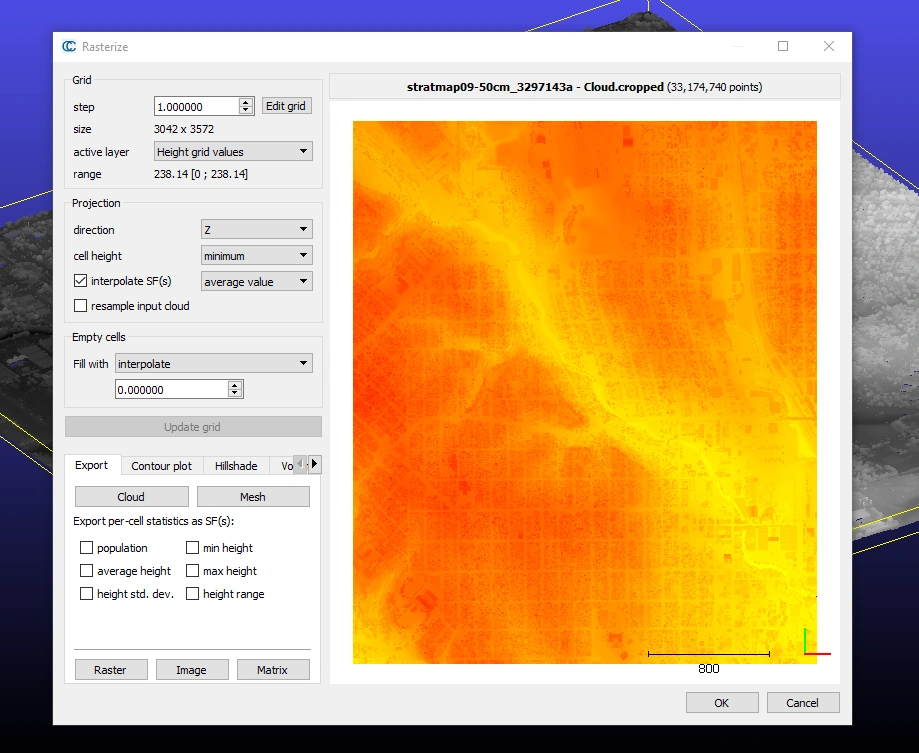This screenshot has width=919, height=753.
Task: Enable average height per-cell statistic
Action: 86,570
